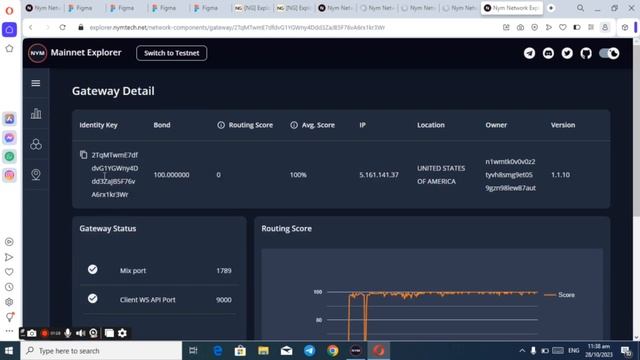Open the Discord link in header
Viewport: 640px width, 360px height.
(x=548, y=53)
